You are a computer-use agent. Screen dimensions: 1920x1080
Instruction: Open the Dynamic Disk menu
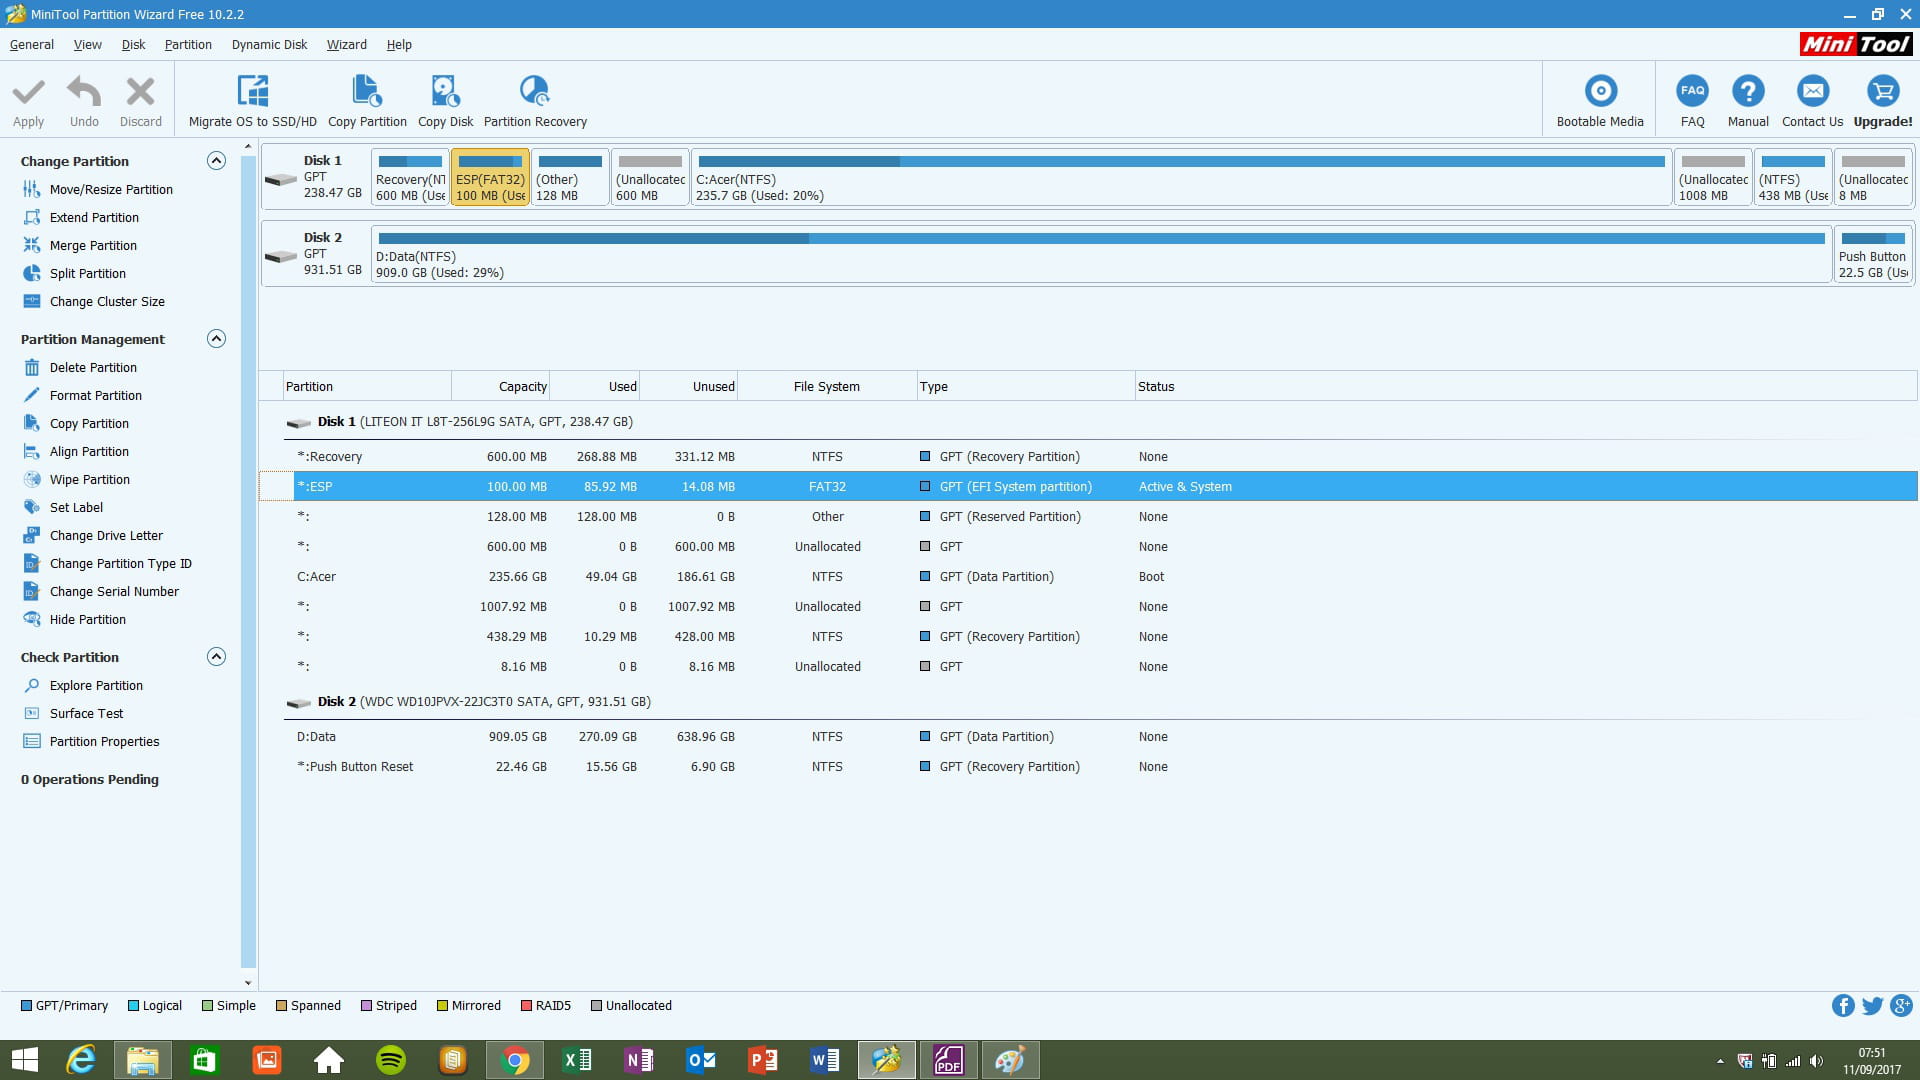point(269,45)
